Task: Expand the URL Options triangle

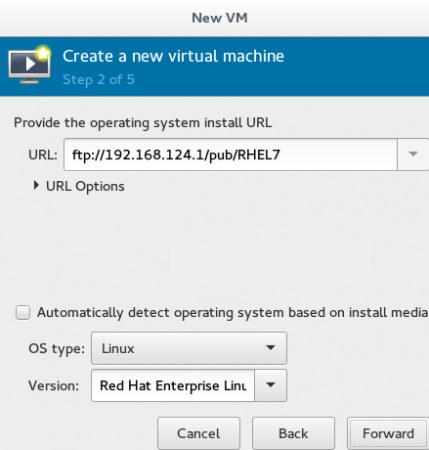Action: (x=36, y=186)
